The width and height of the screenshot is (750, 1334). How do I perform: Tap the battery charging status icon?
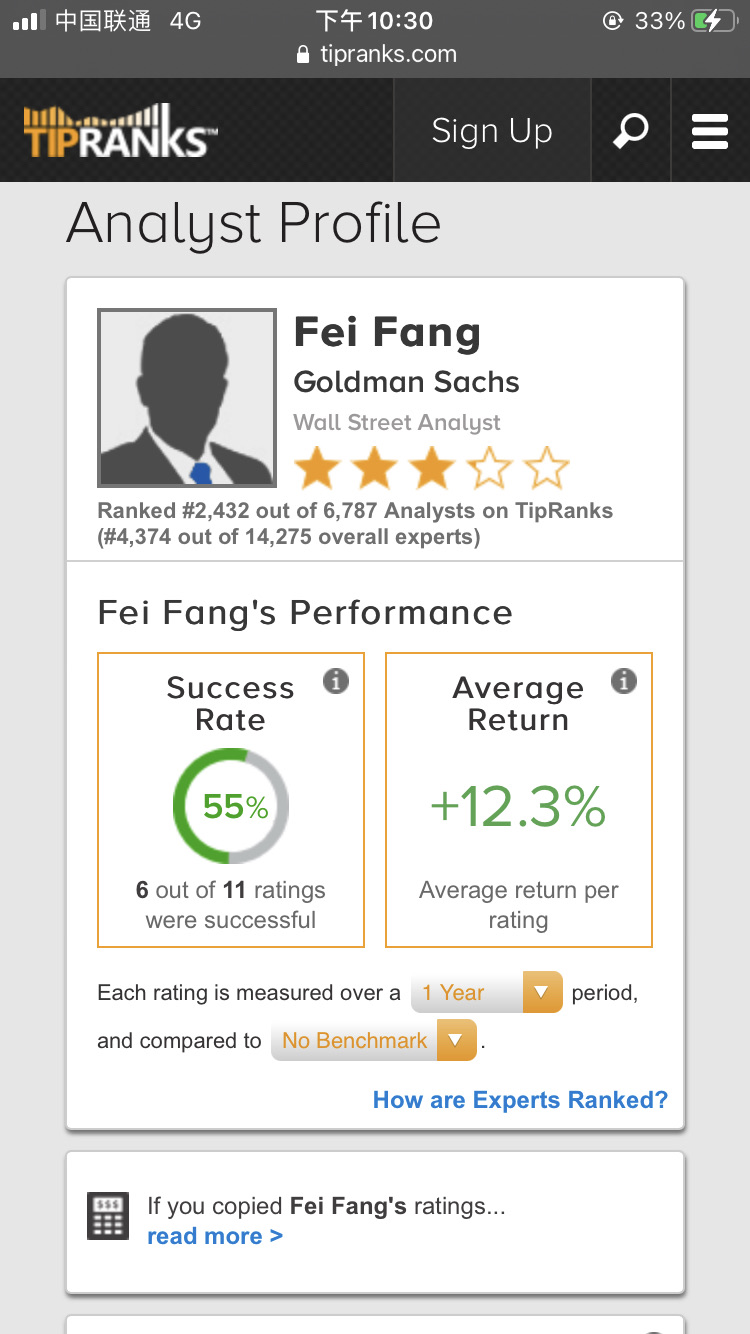pos(714,21)
